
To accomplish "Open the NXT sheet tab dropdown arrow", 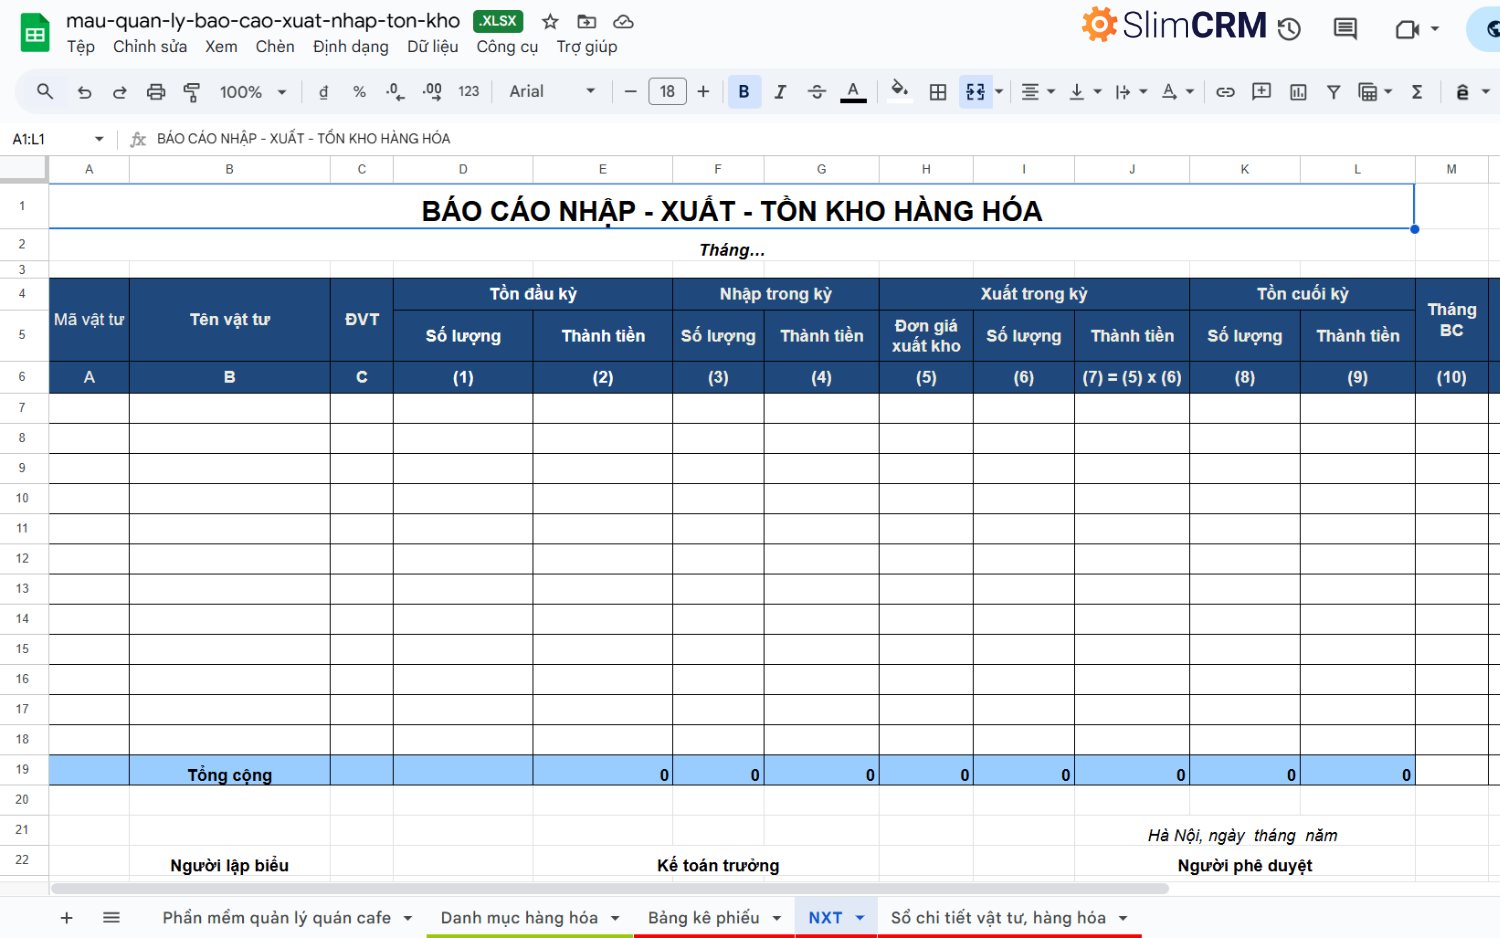I will tap(860, 918).
